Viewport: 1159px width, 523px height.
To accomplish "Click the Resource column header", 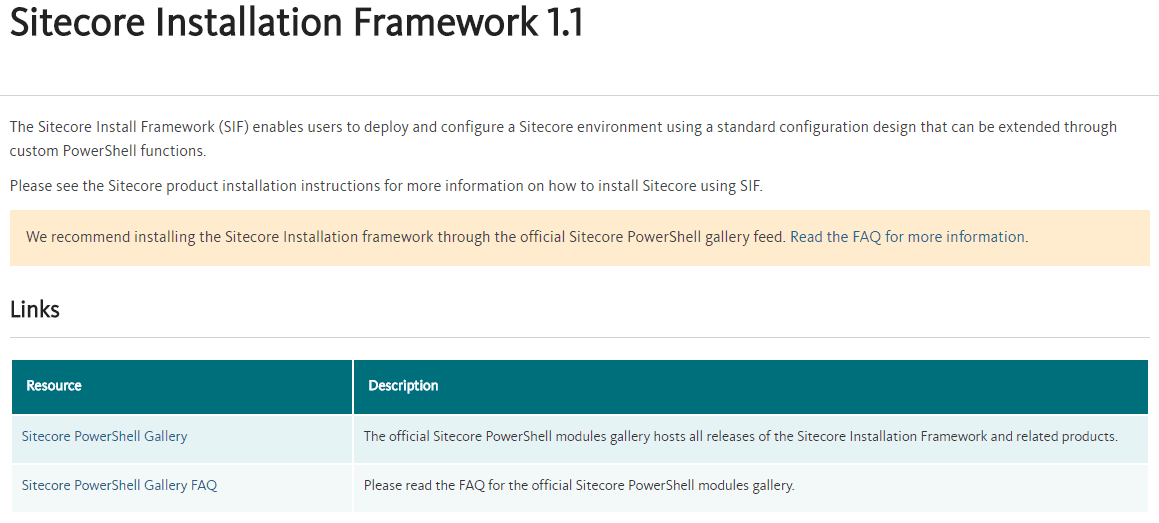I will [54, 385].
